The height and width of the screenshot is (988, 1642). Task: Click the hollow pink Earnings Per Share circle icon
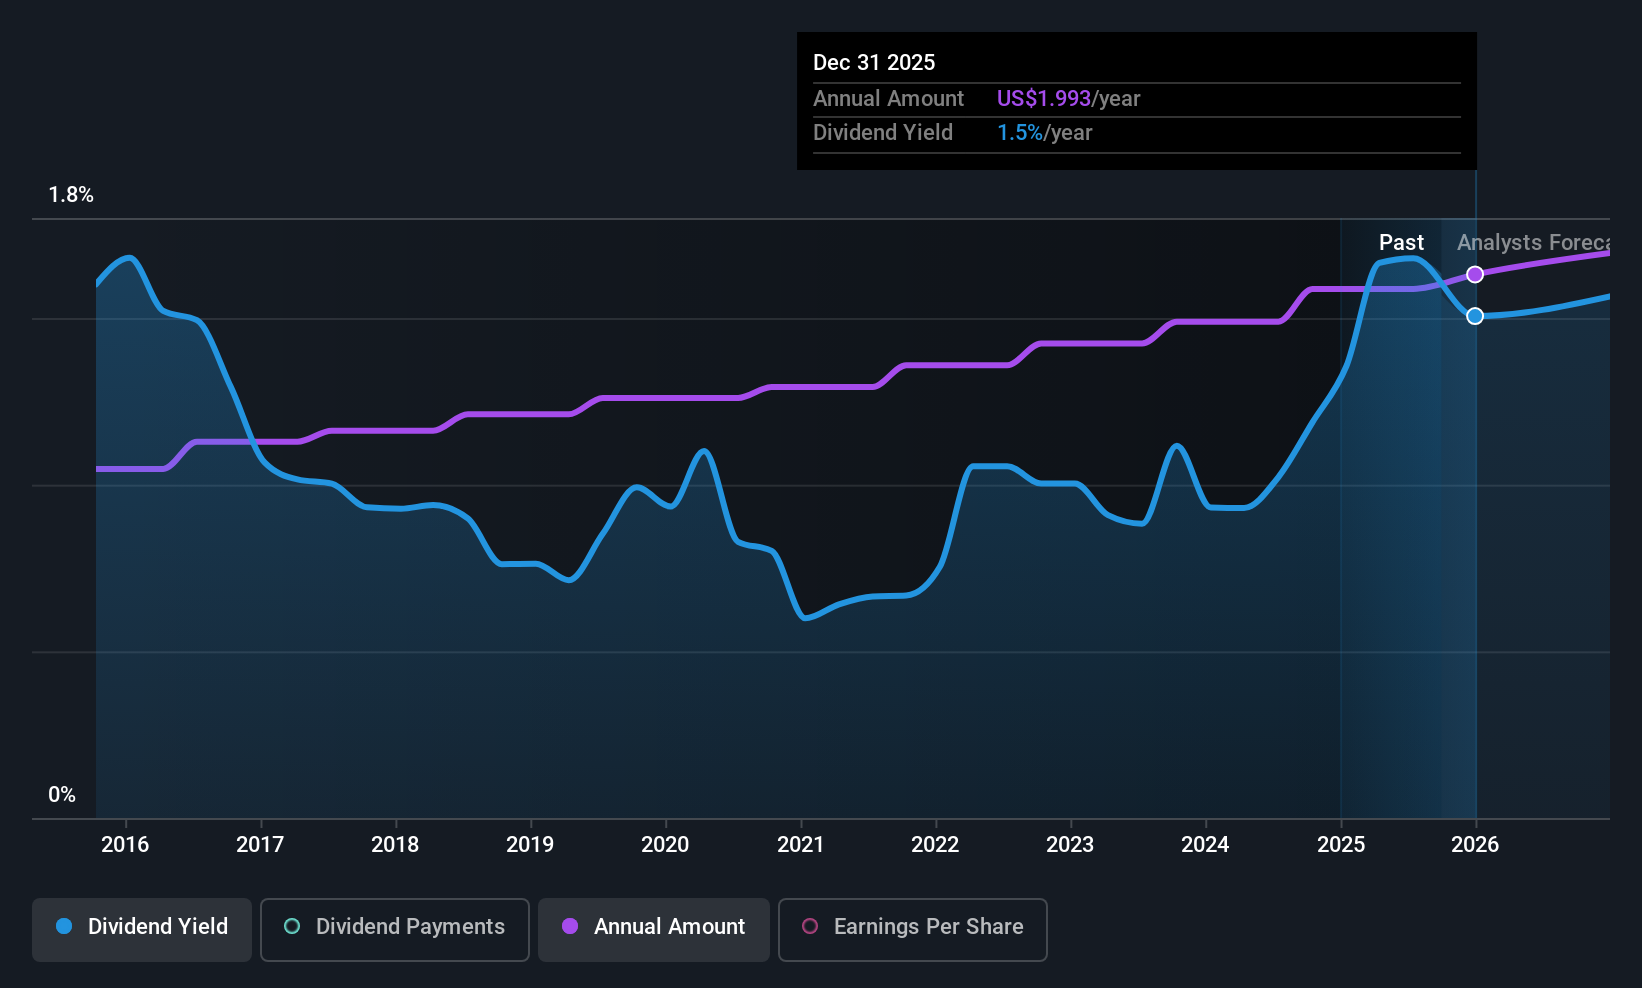[810, 927]
